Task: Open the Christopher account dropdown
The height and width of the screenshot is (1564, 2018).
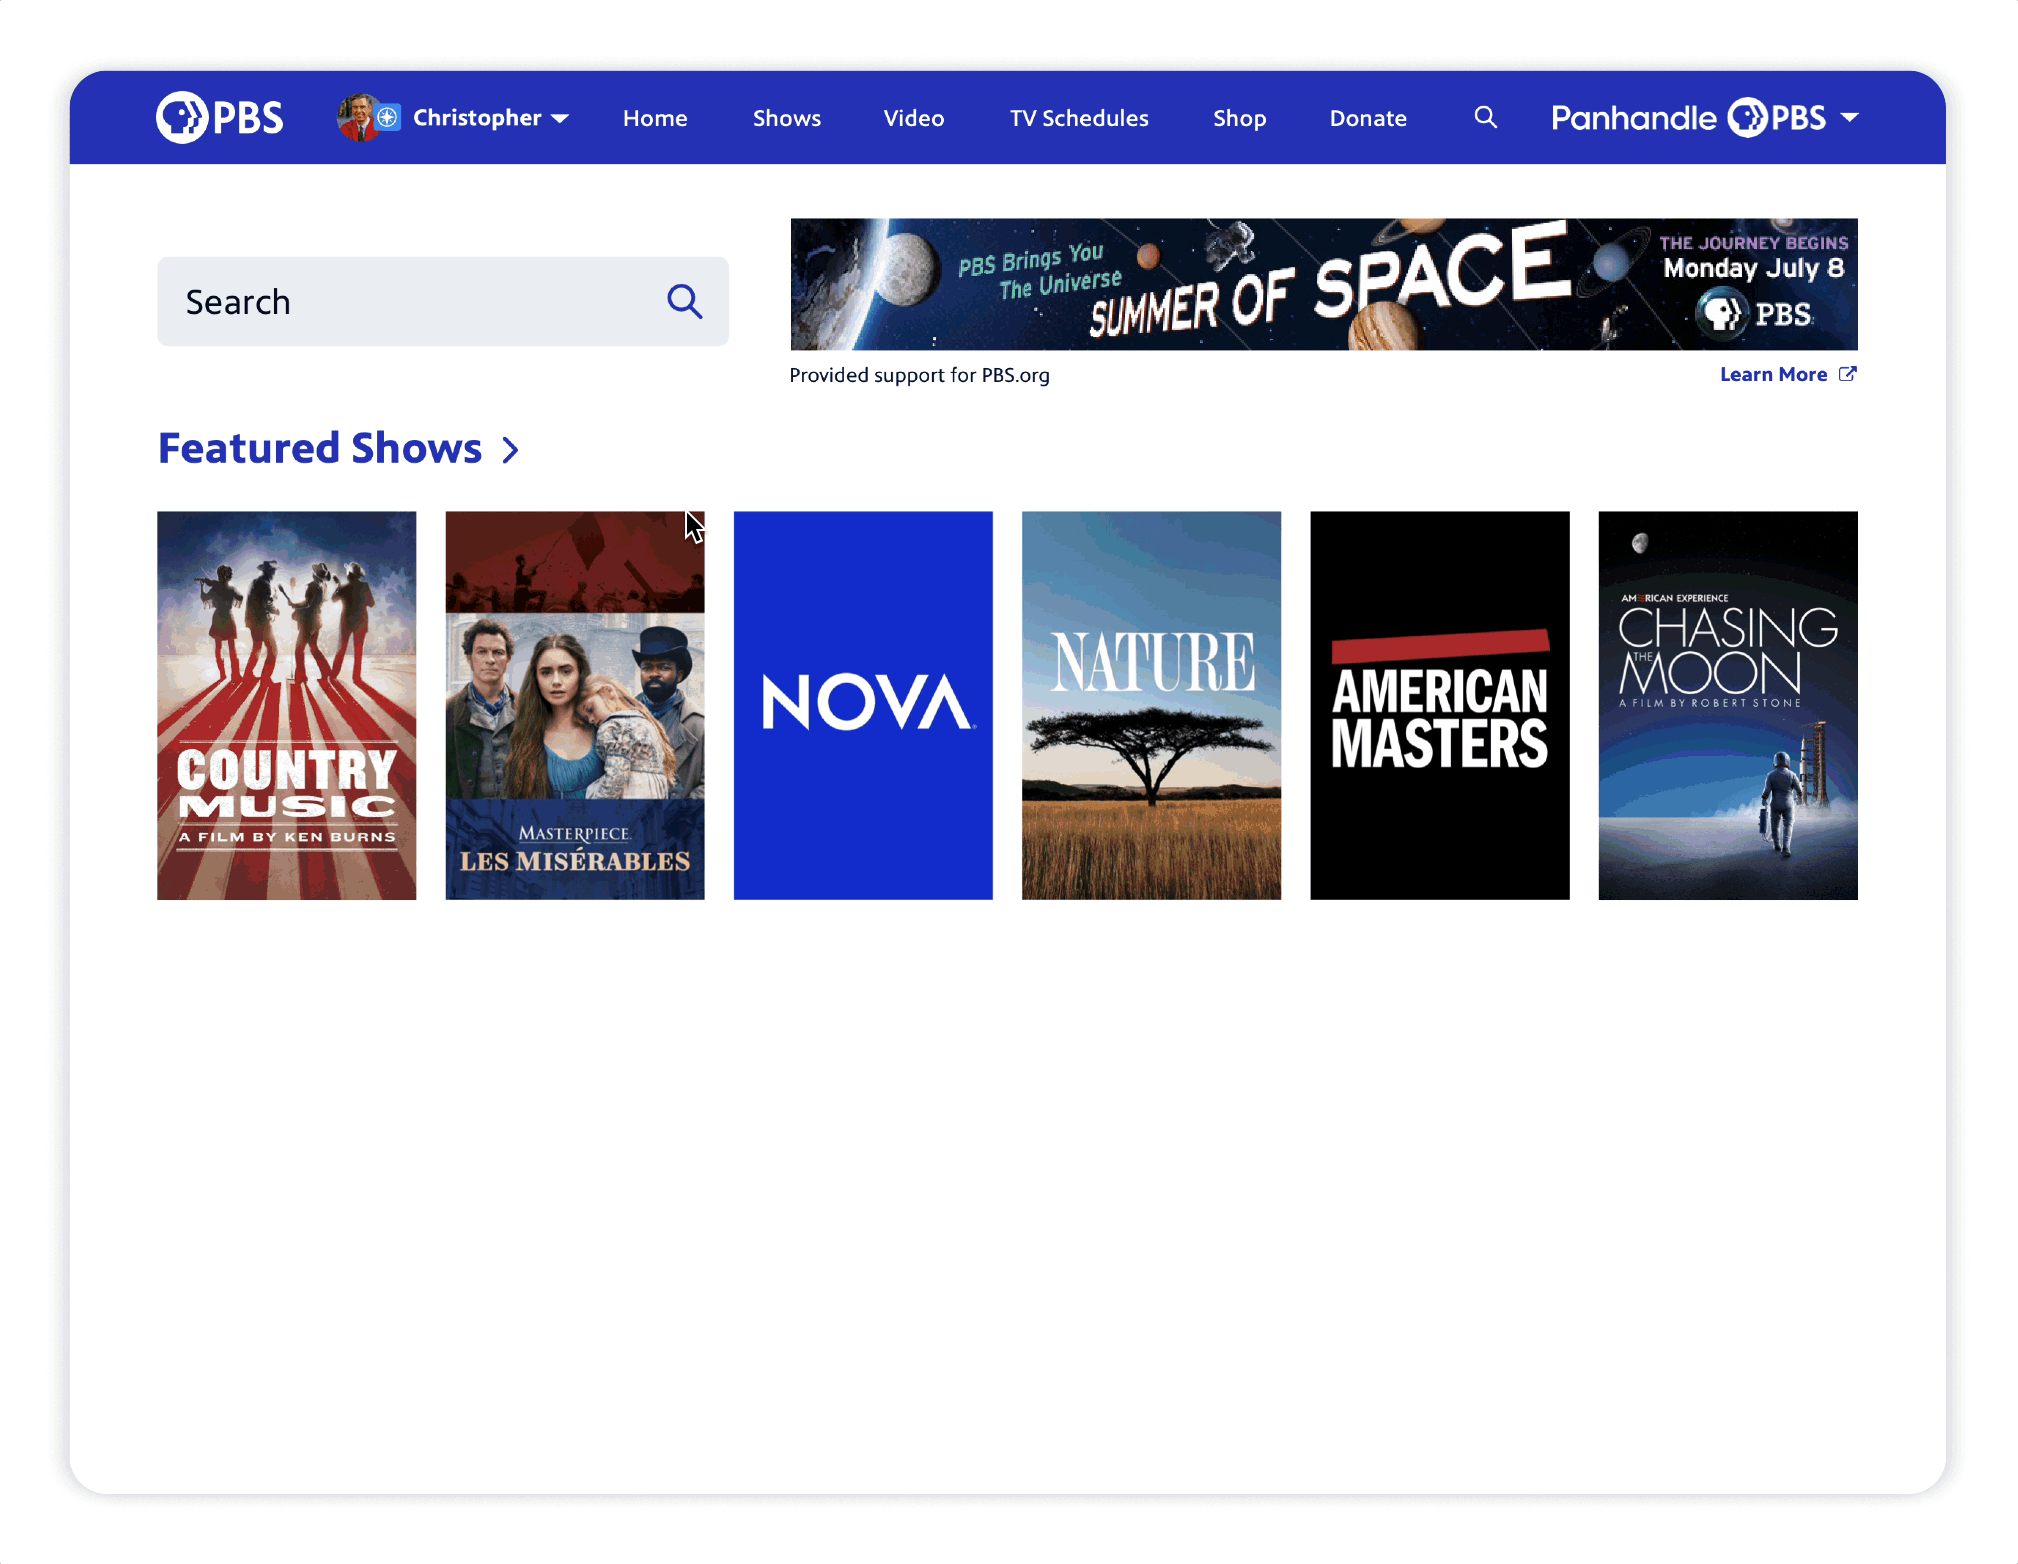Action: [490, 118]
